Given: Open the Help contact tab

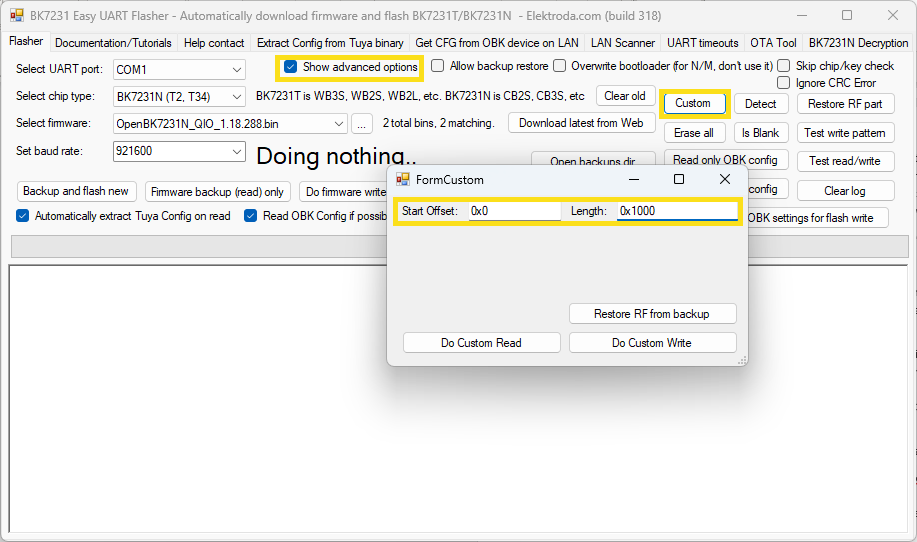Looking at the screenshot, I should coord(213,43).
